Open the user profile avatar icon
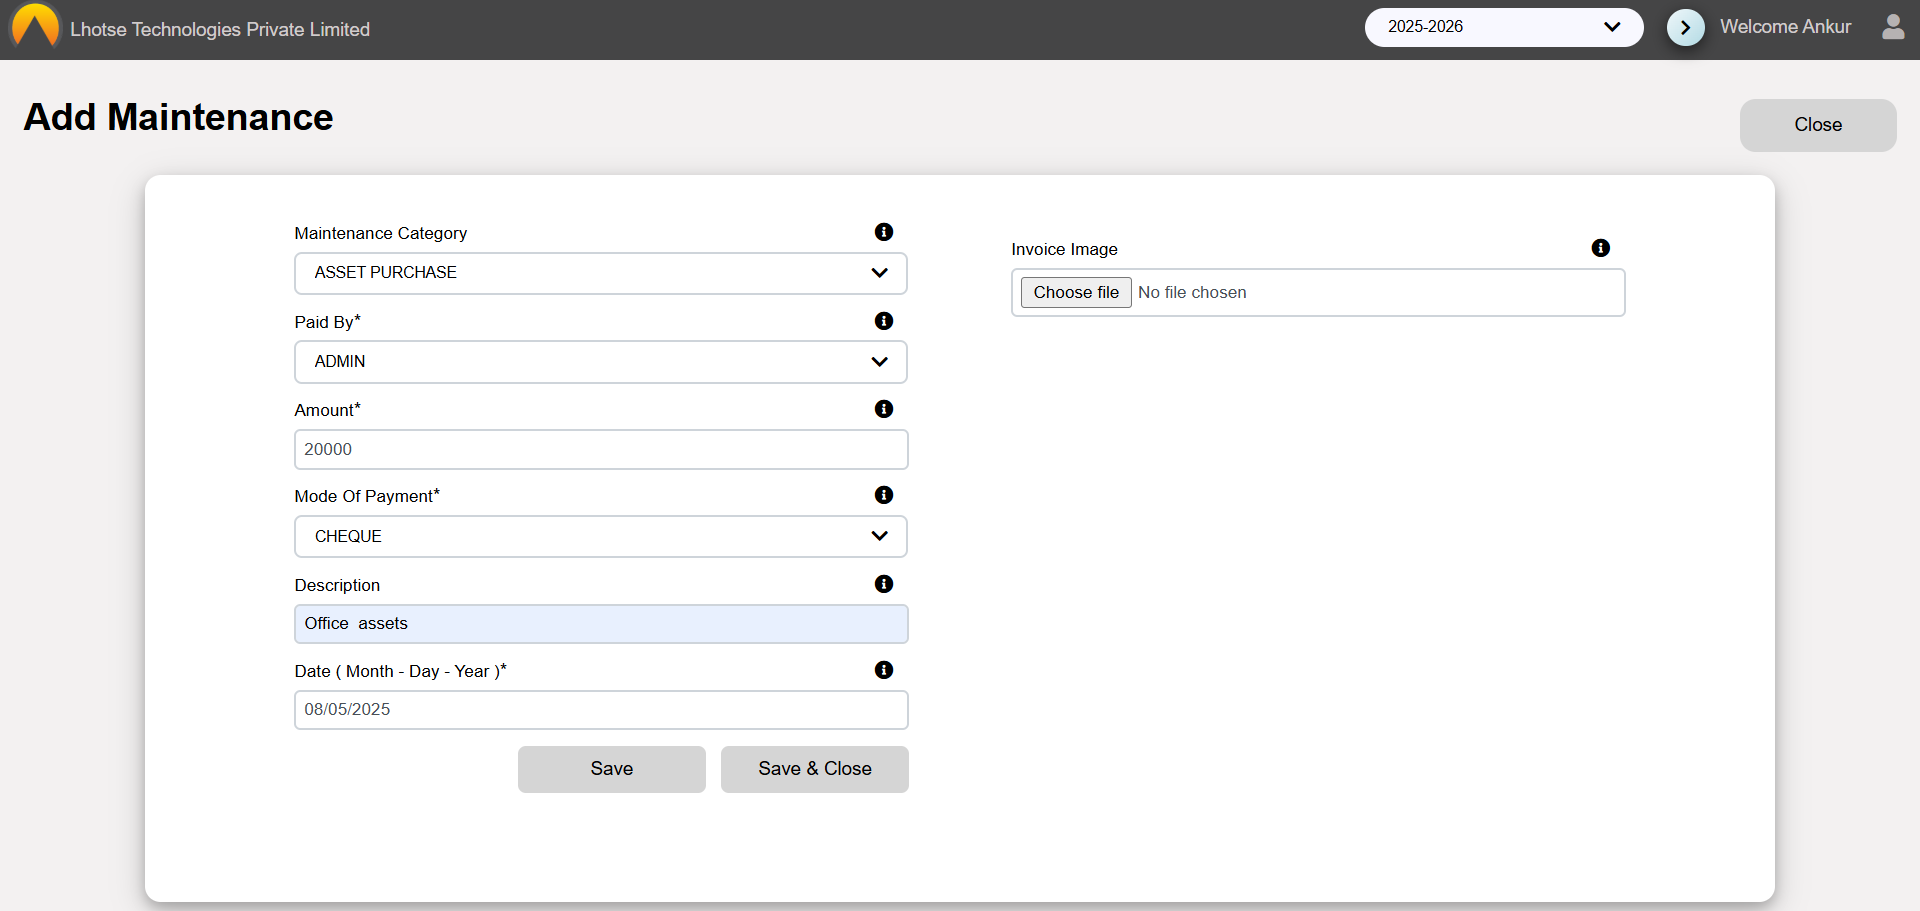The height and width of the screenshot is (911, 1920). tap(1893, 26)
